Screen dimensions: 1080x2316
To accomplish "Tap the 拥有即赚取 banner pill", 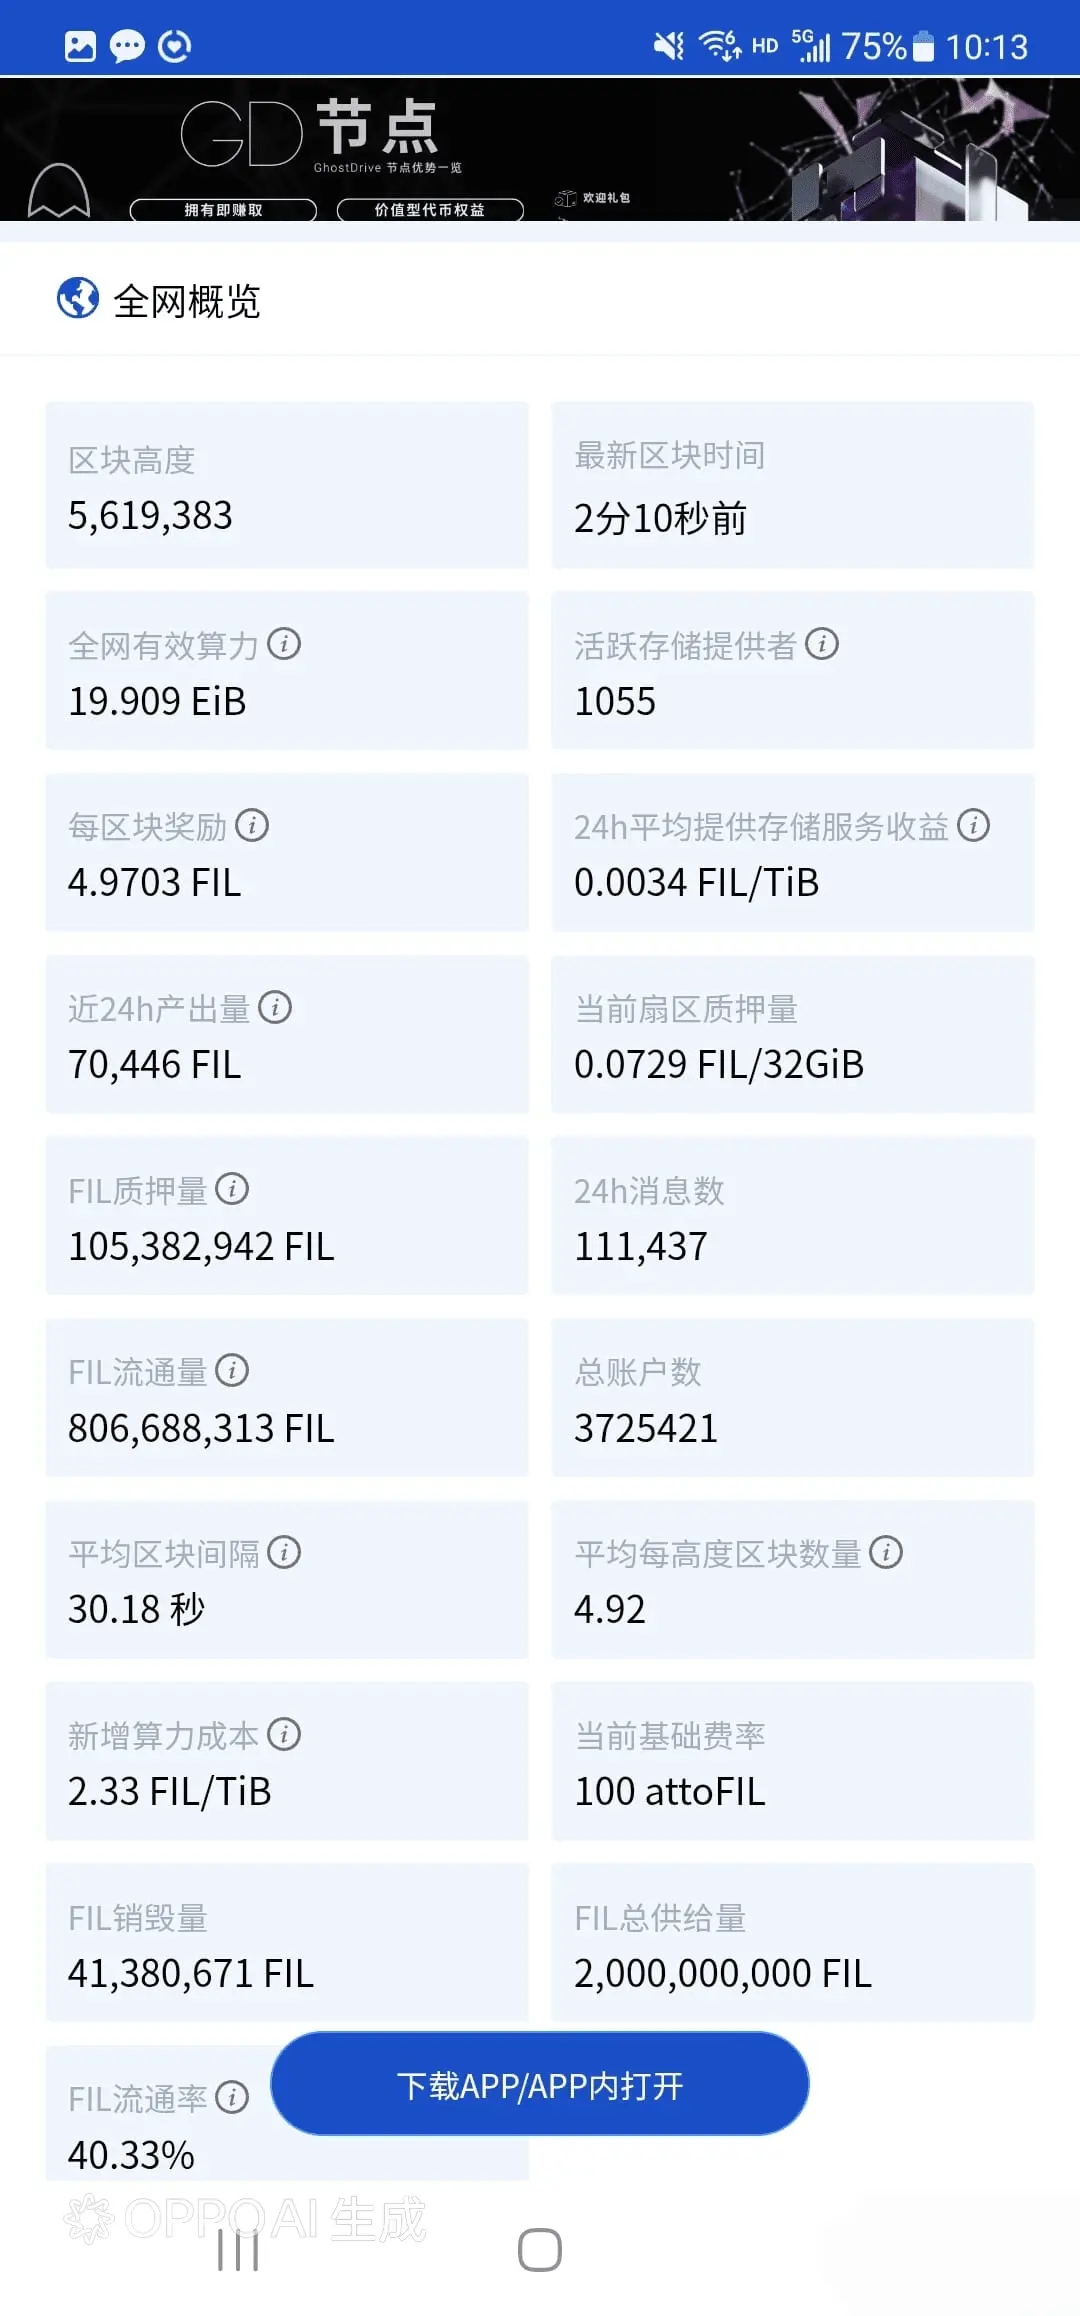I will click(x=223, y=210).
